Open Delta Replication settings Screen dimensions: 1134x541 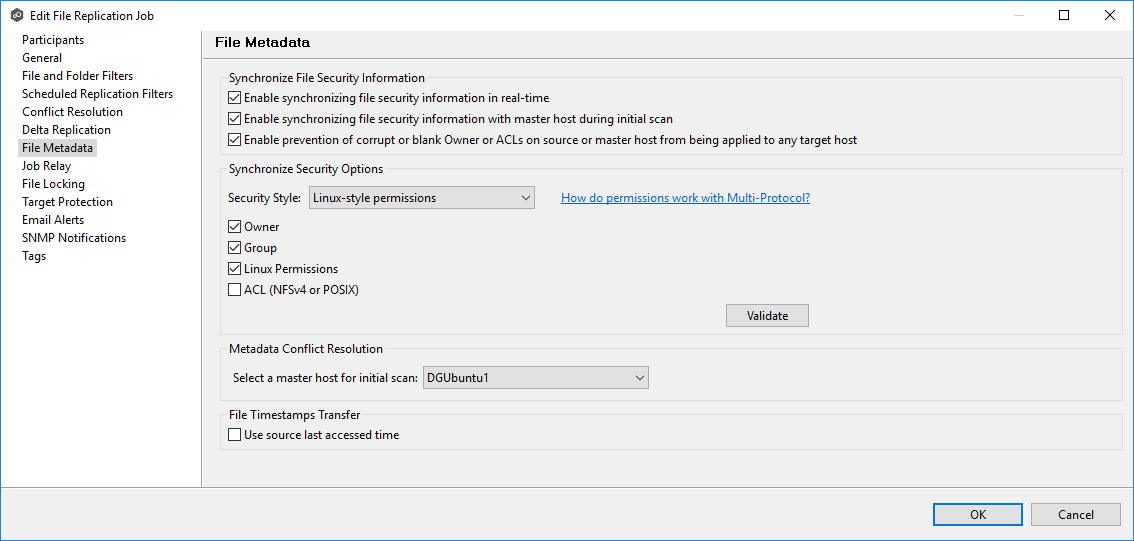[66, 130]
